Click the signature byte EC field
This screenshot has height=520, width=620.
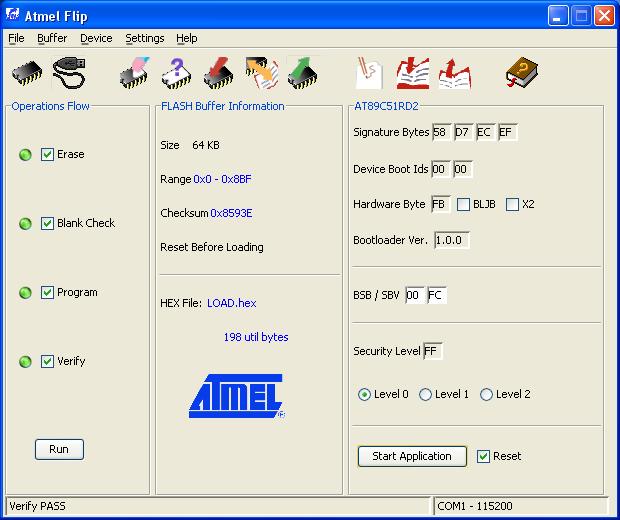coord(486,132)
